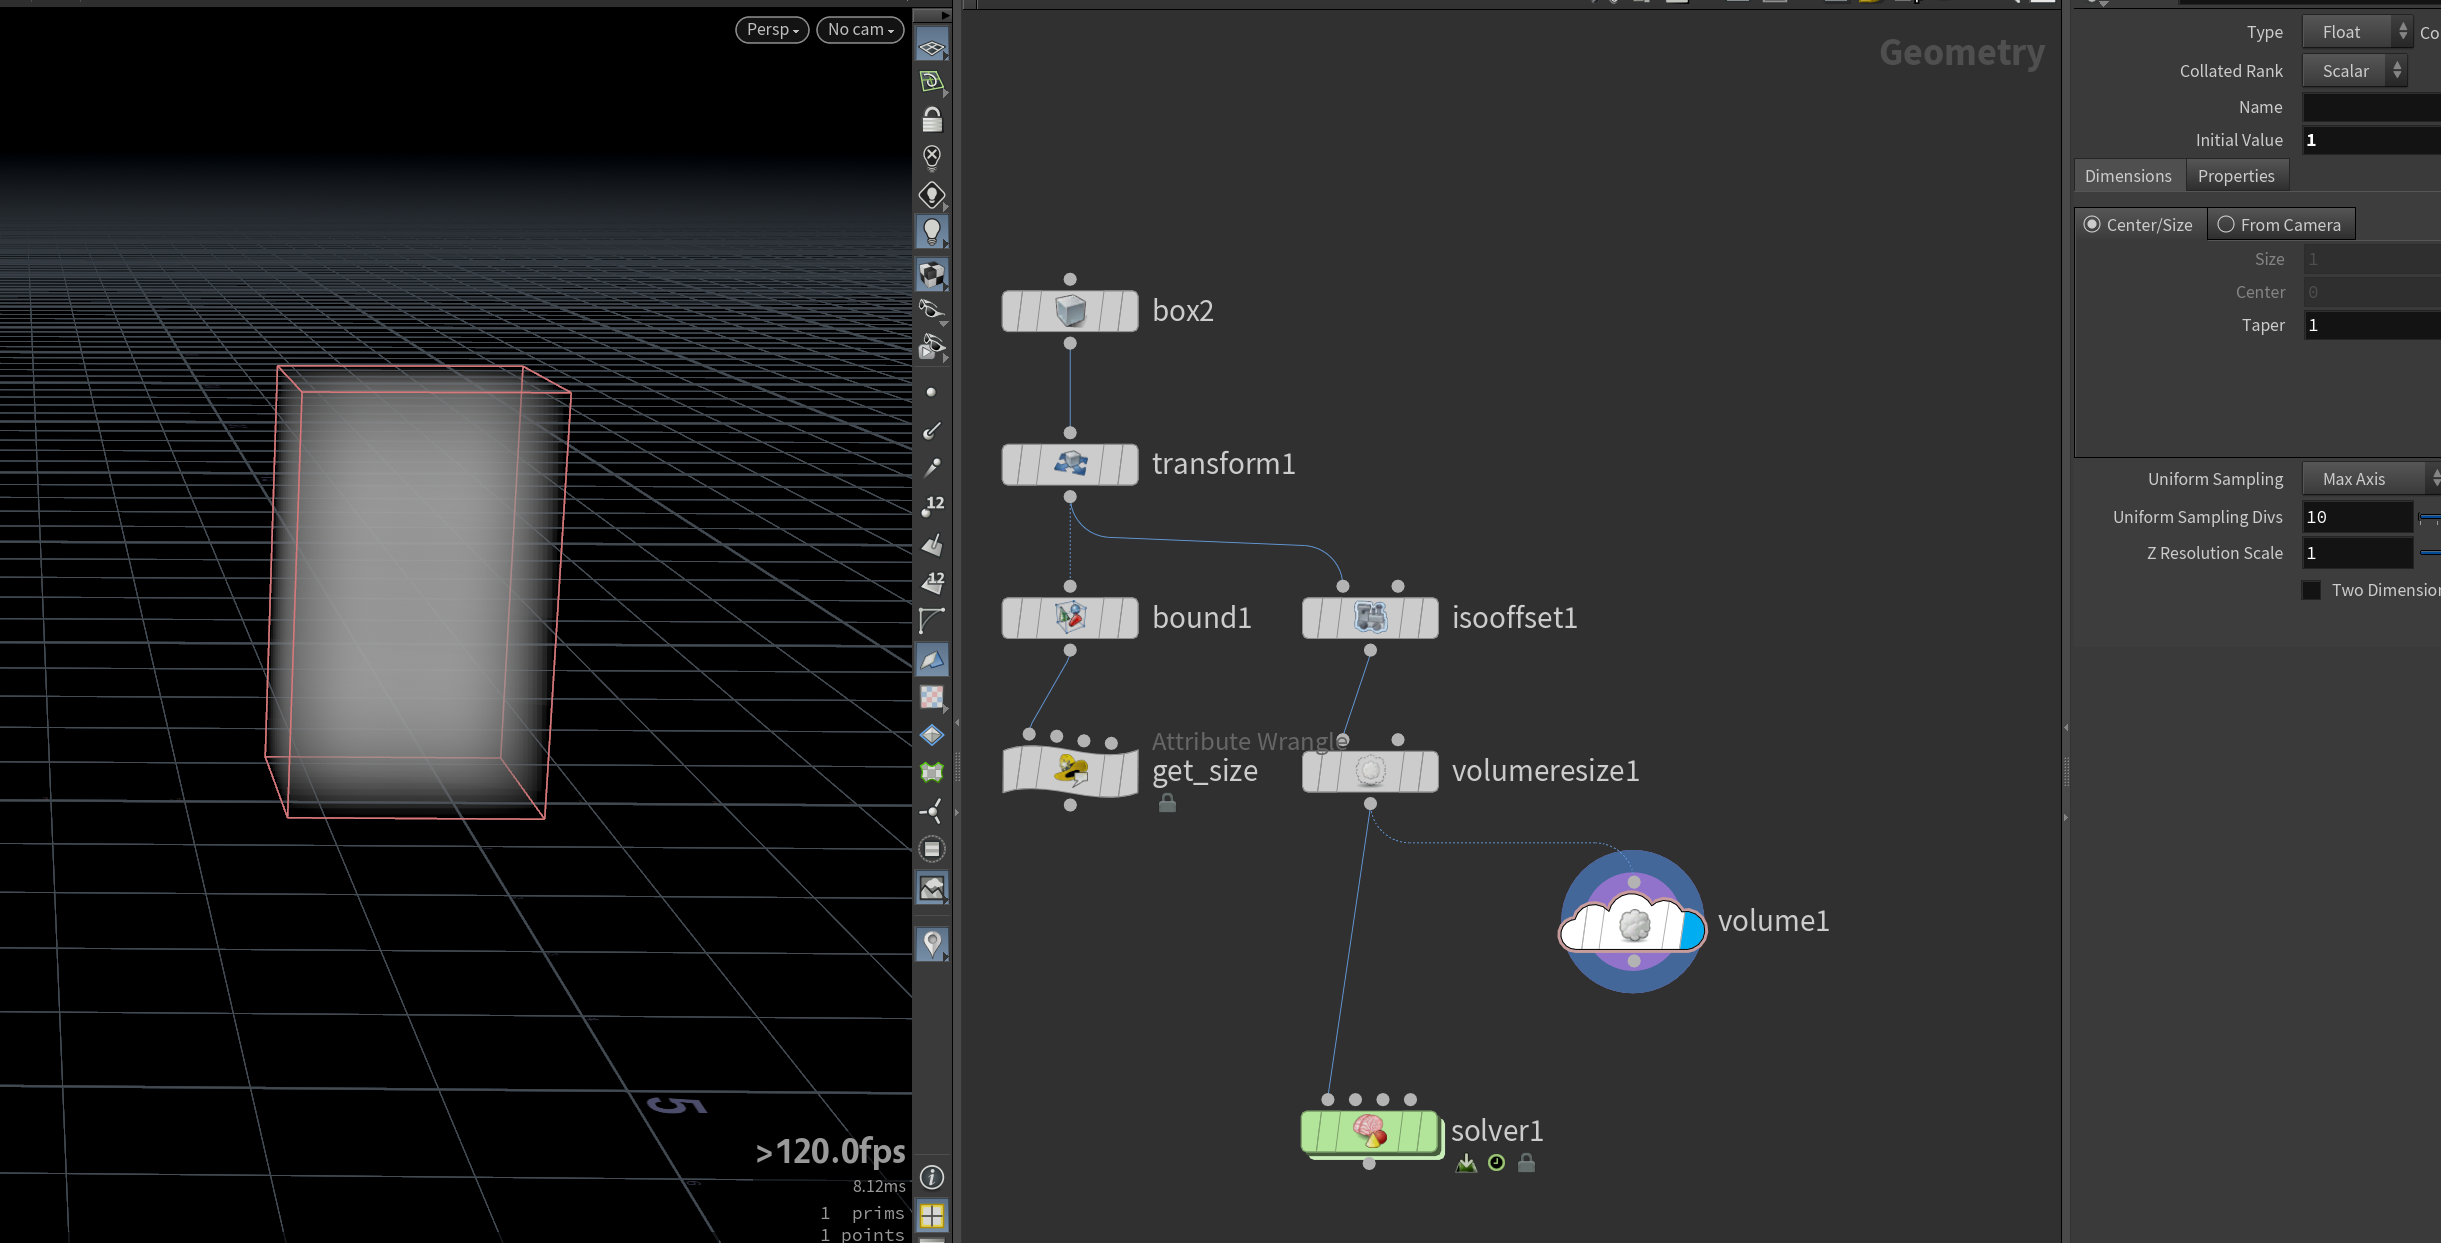This screenshot has height=1243, width=2441.
Task: Click the volume1 cloud node icon
Action: point(1633,923)
